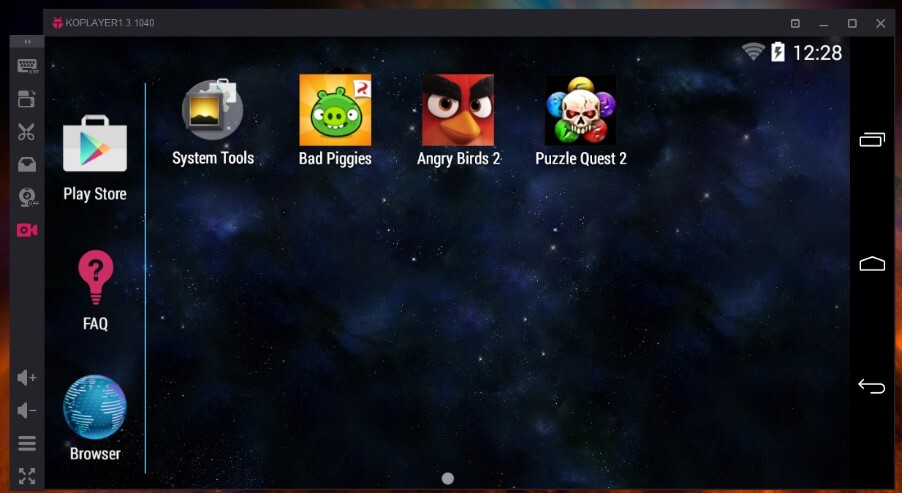The image size is (902, 493).
Task: Open the inbox tray icon in sidebar
Action: [27, 165]
